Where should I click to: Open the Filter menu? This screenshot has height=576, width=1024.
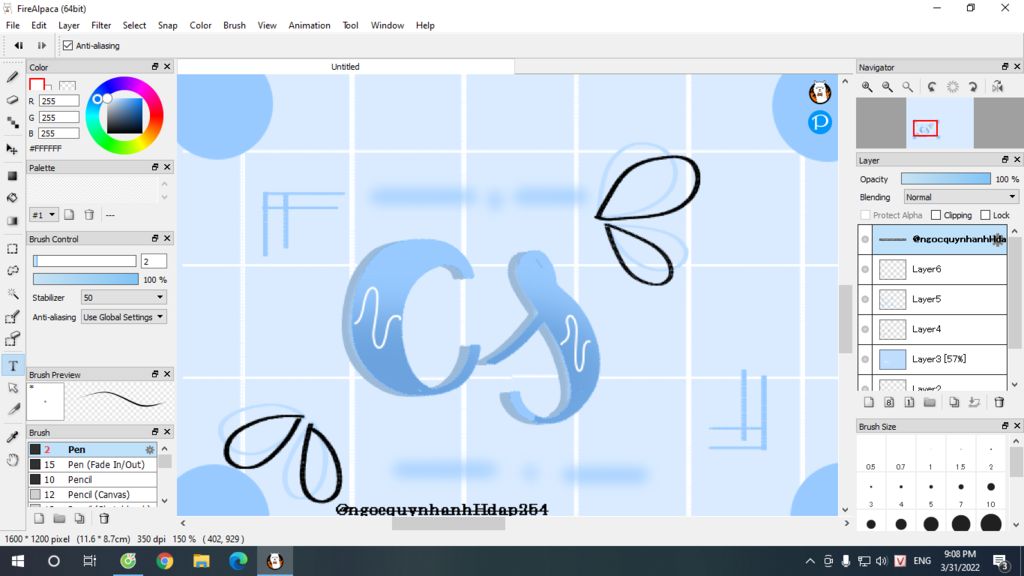tap(101, 25)
